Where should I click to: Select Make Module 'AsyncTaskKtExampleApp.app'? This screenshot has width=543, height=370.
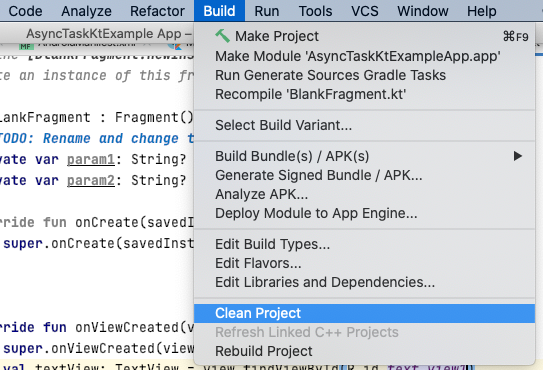[364, 56]
